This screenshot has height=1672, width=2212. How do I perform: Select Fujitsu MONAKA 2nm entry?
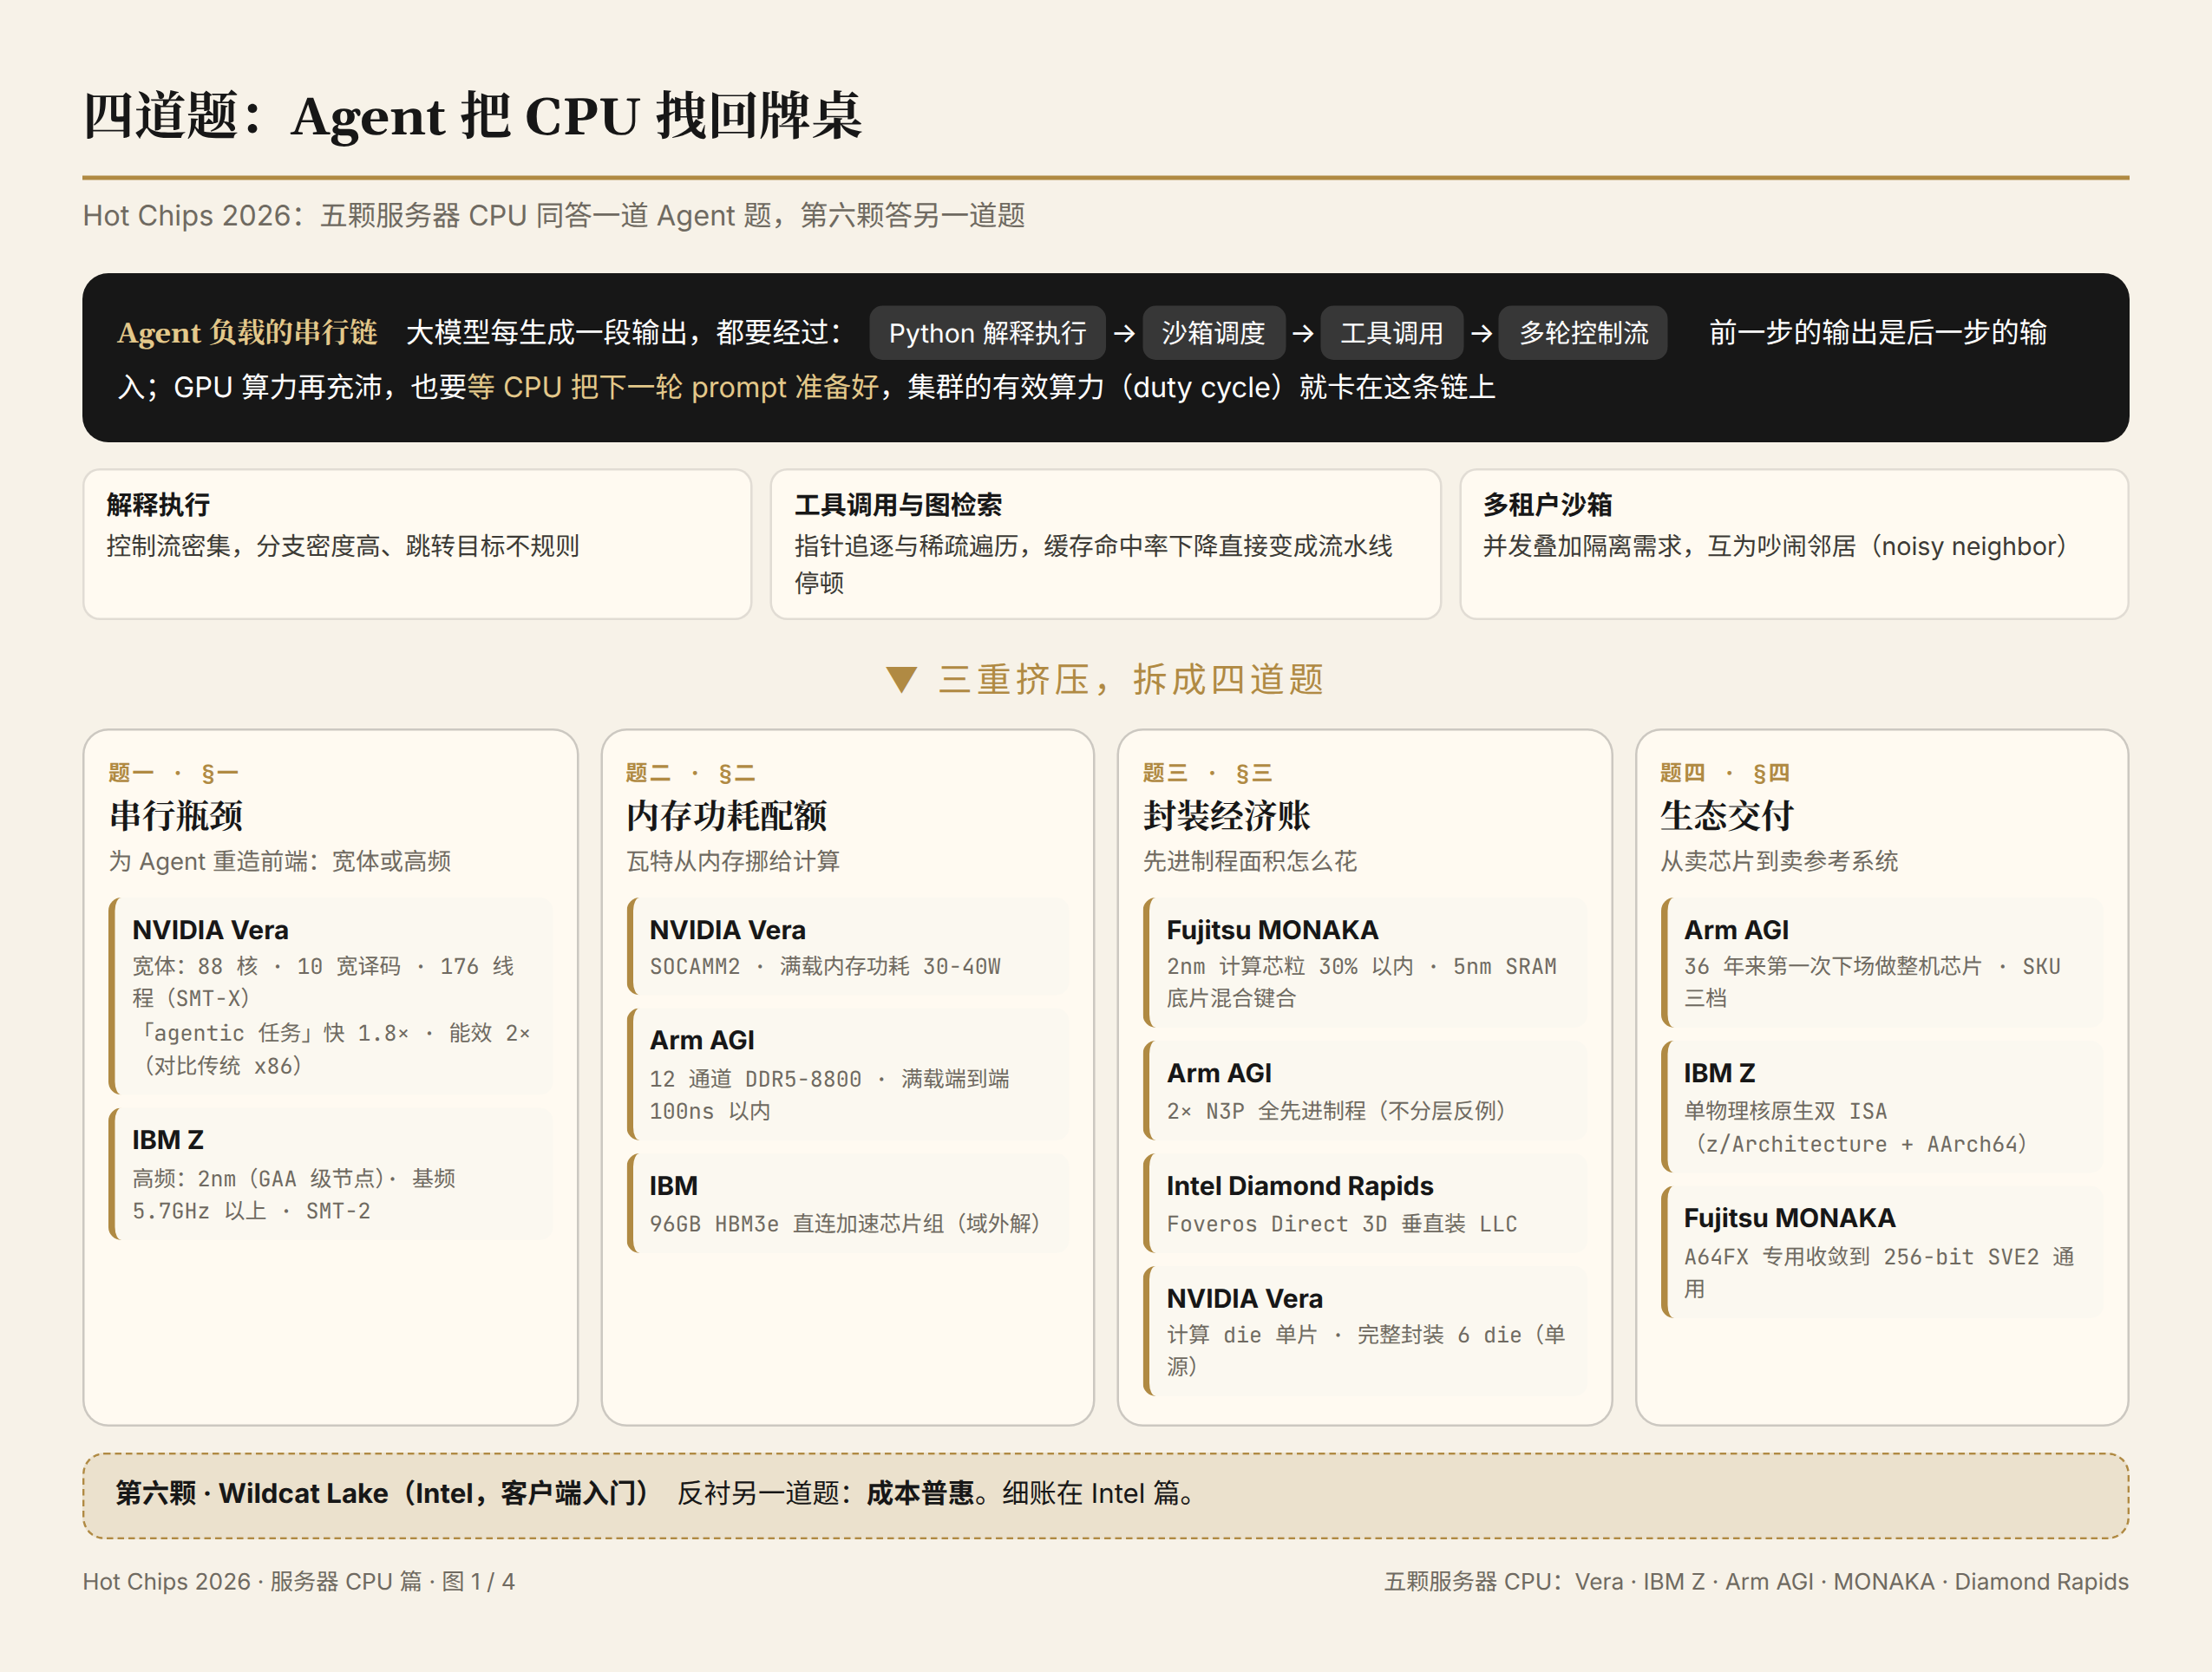(1365, 962)
